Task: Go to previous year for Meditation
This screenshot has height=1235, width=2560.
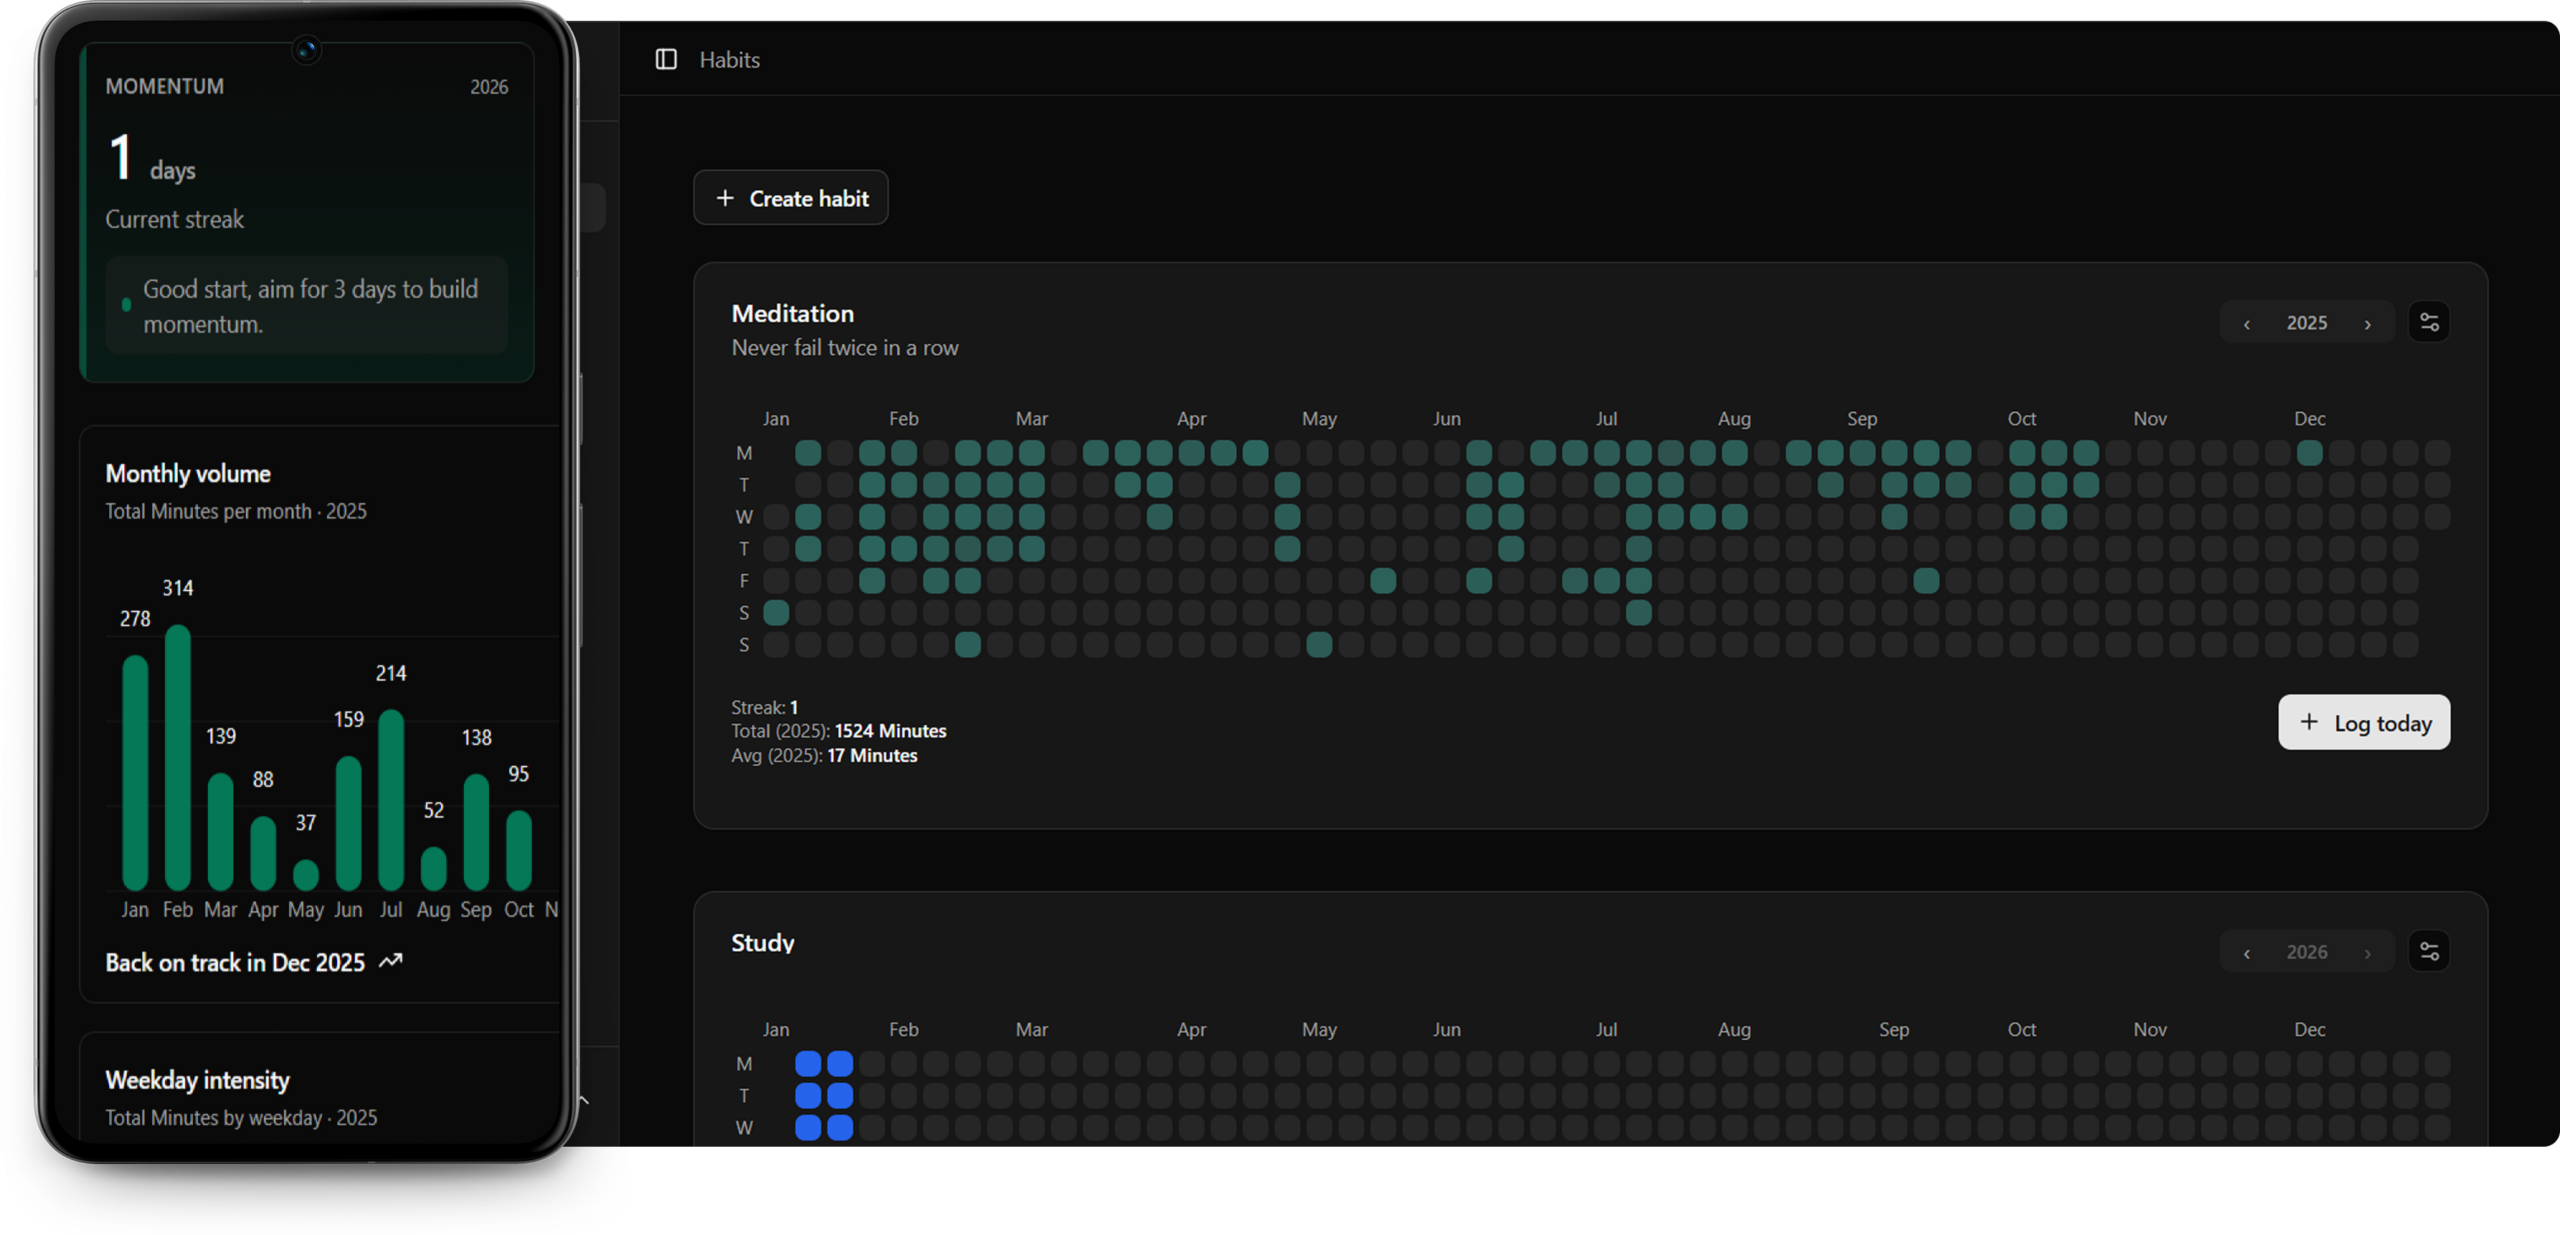Action: pyautogui.click(x=2247, y=324)
